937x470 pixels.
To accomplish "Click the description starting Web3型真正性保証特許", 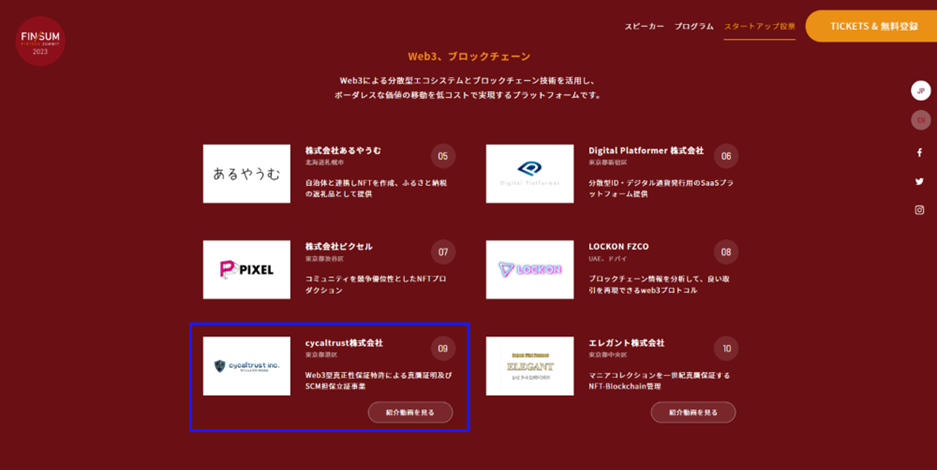I will click(379, 380).
